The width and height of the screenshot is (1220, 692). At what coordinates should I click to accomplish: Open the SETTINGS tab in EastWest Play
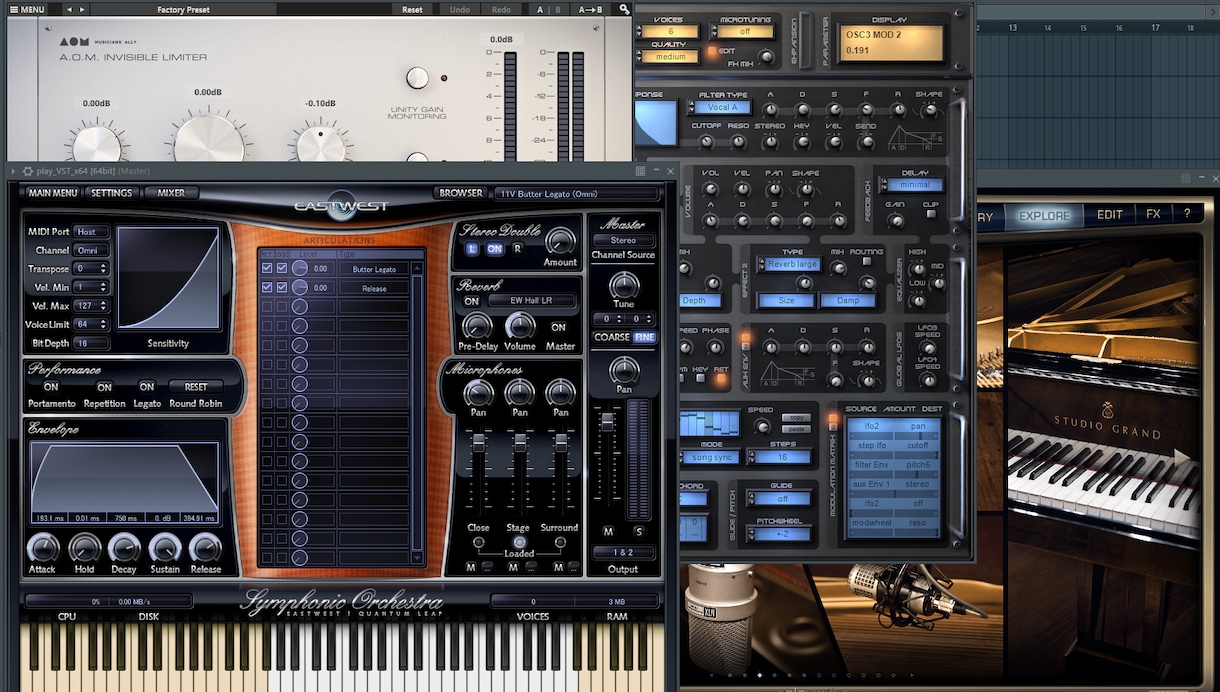point(112,193)
